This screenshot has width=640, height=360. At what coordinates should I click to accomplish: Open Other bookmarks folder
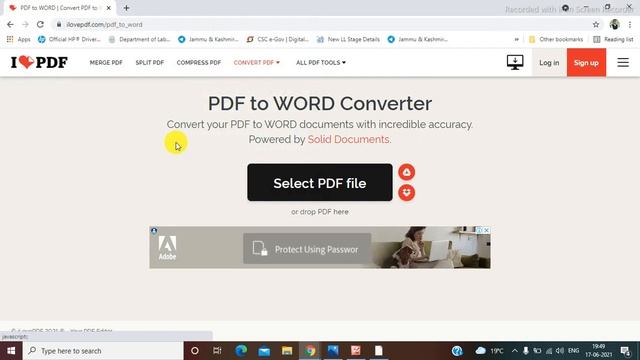(x=556, y=39)
